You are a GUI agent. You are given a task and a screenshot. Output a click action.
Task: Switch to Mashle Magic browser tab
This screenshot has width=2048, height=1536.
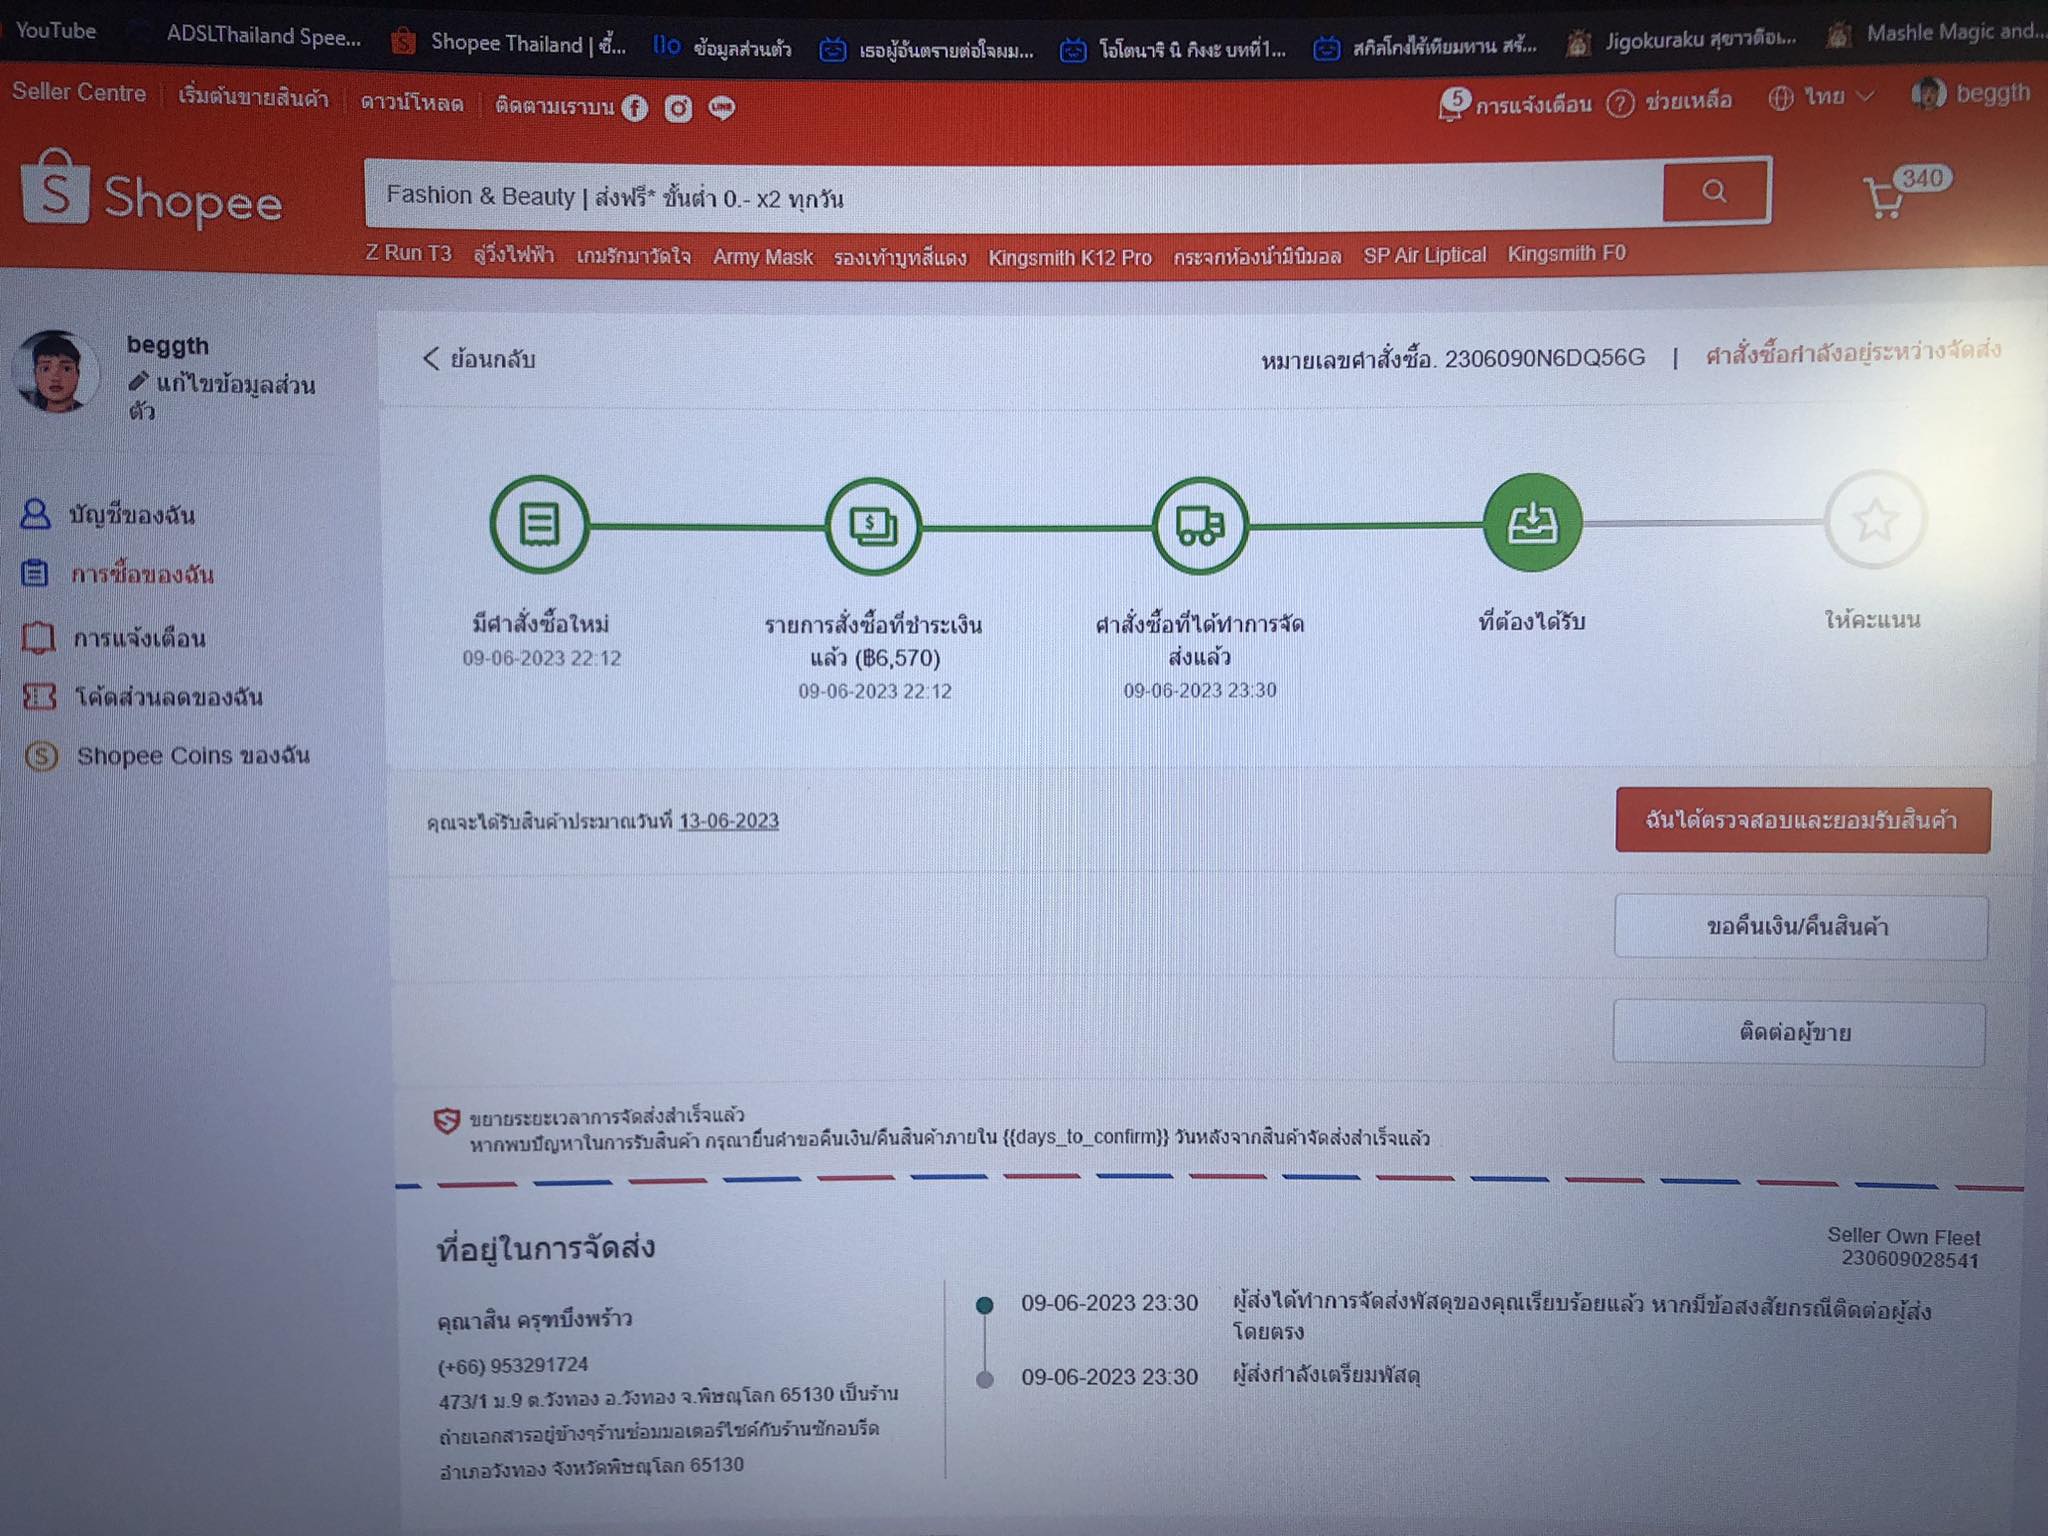point(1938,33)
